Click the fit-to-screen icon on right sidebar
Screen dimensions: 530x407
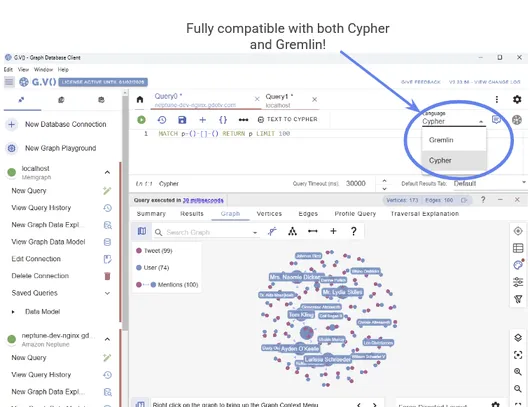click(x=518, y=355)
